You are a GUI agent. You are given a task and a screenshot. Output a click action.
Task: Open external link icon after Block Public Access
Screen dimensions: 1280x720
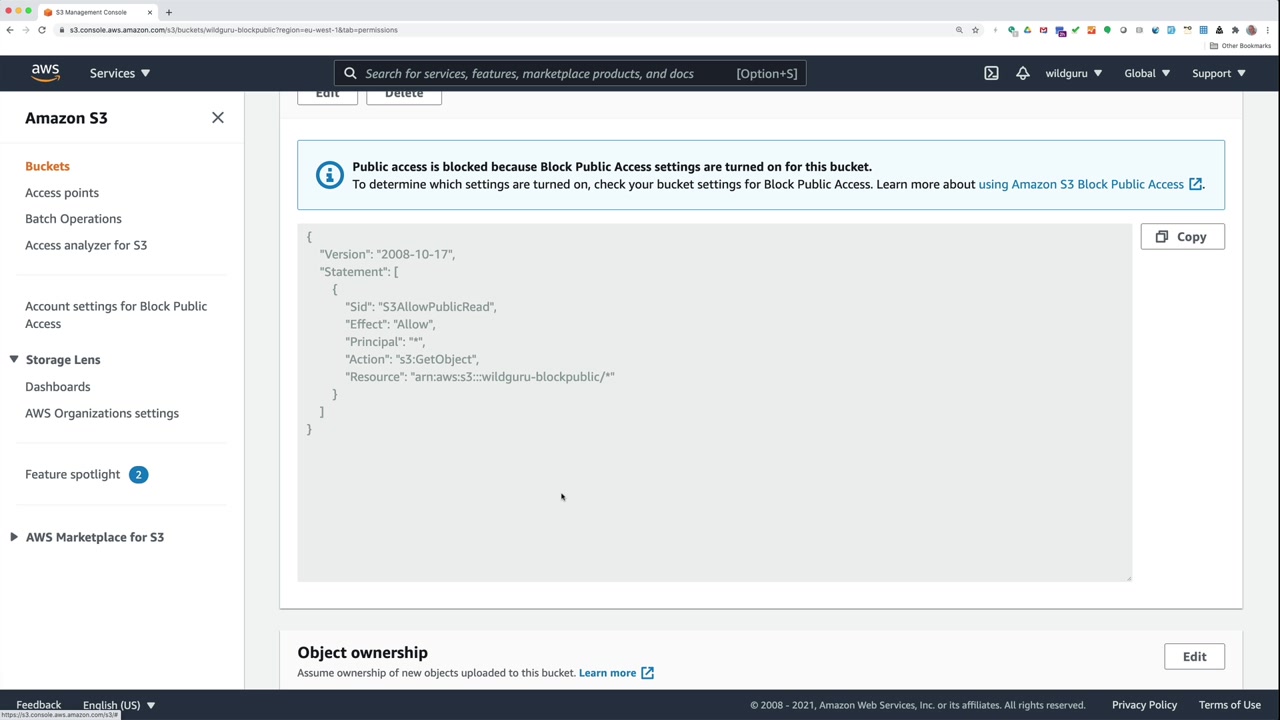click(x=1195, y=184)
